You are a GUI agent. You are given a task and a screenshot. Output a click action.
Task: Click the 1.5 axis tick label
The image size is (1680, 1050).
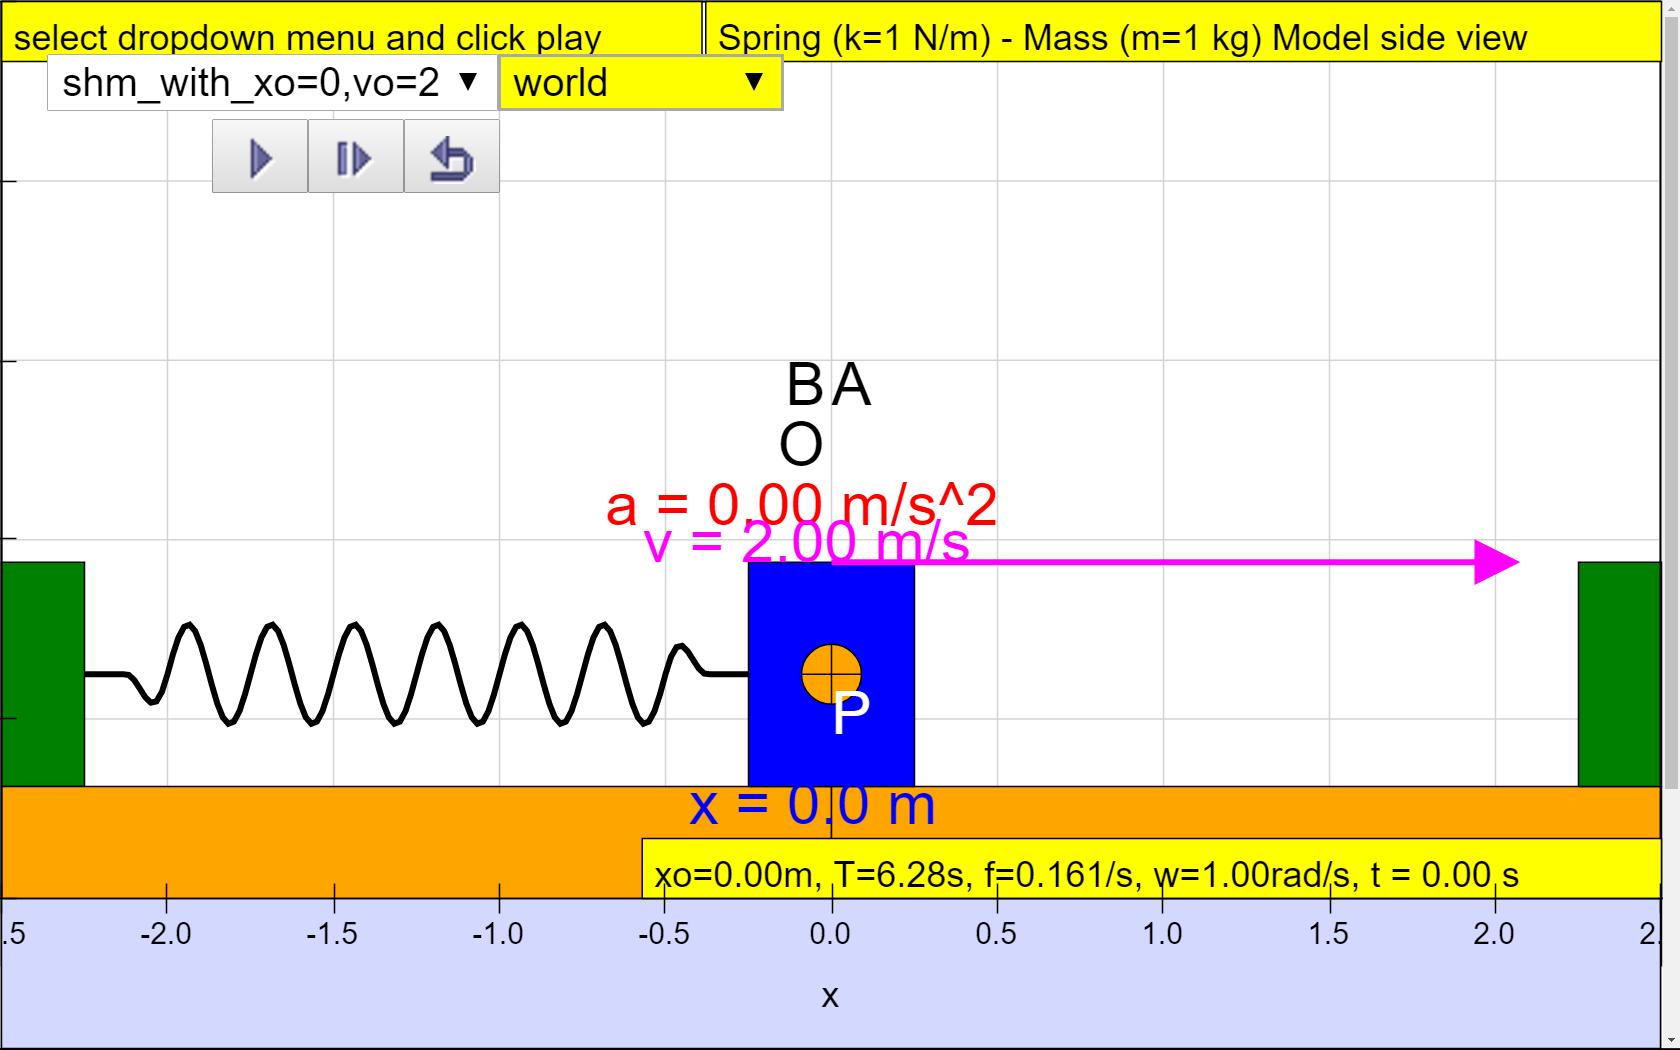1328,933
